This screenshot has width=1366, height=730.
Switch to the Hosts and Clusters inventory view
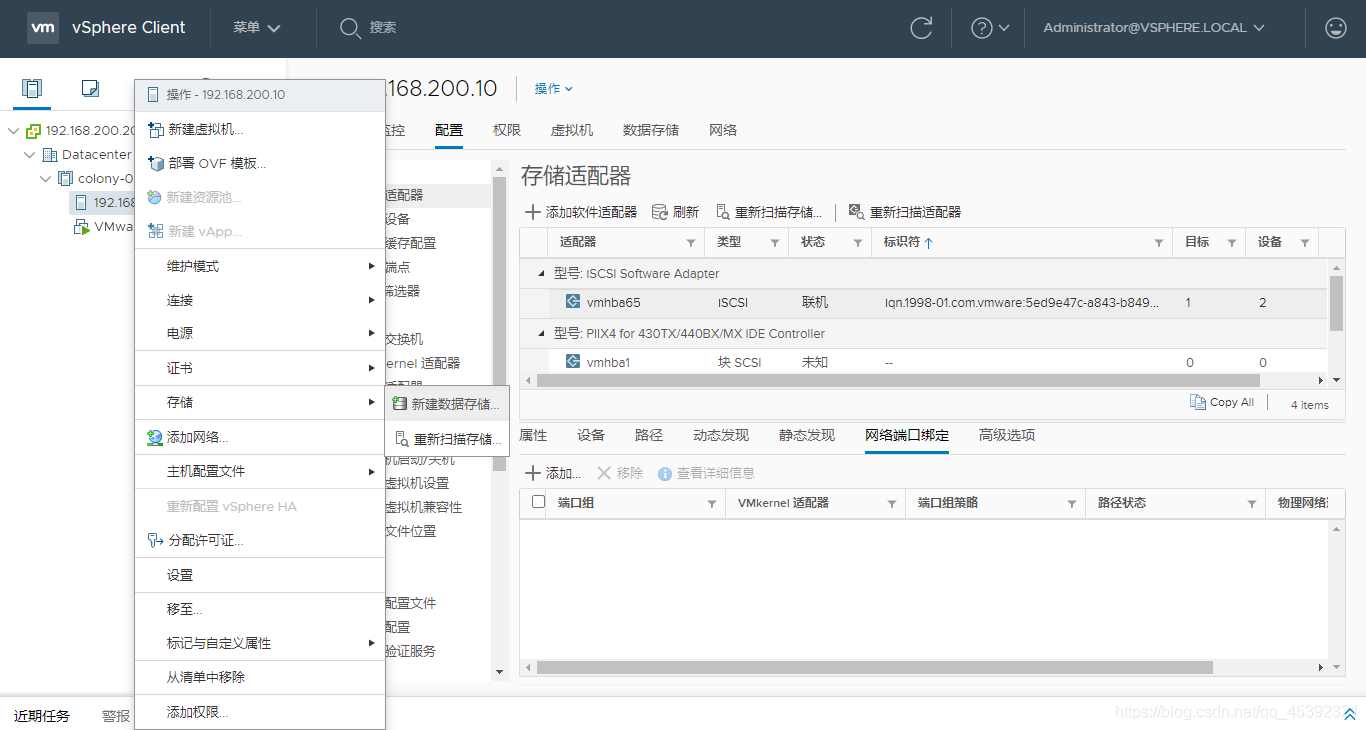[x=32, y=88]
